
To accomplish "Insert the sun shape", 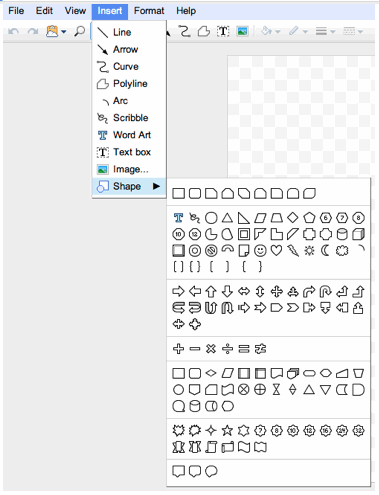I will click(x=309, y=251).
